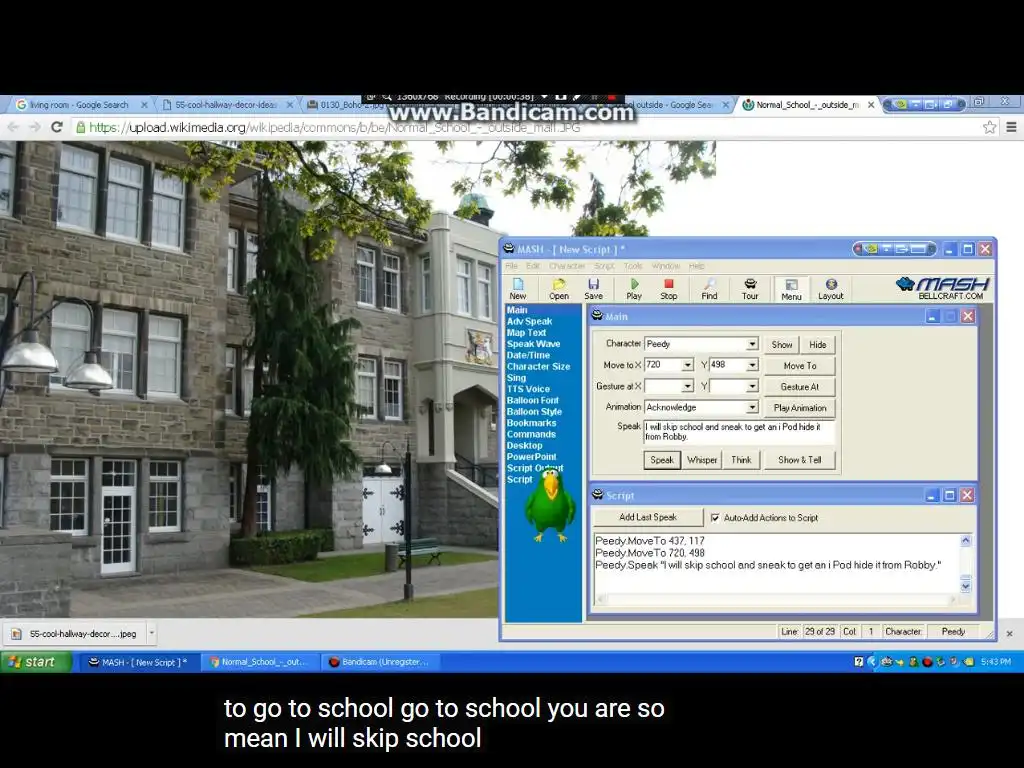
Task: Open the 55-cool-hallway-decor jpeg download
Action: click(x=76, y=633)
